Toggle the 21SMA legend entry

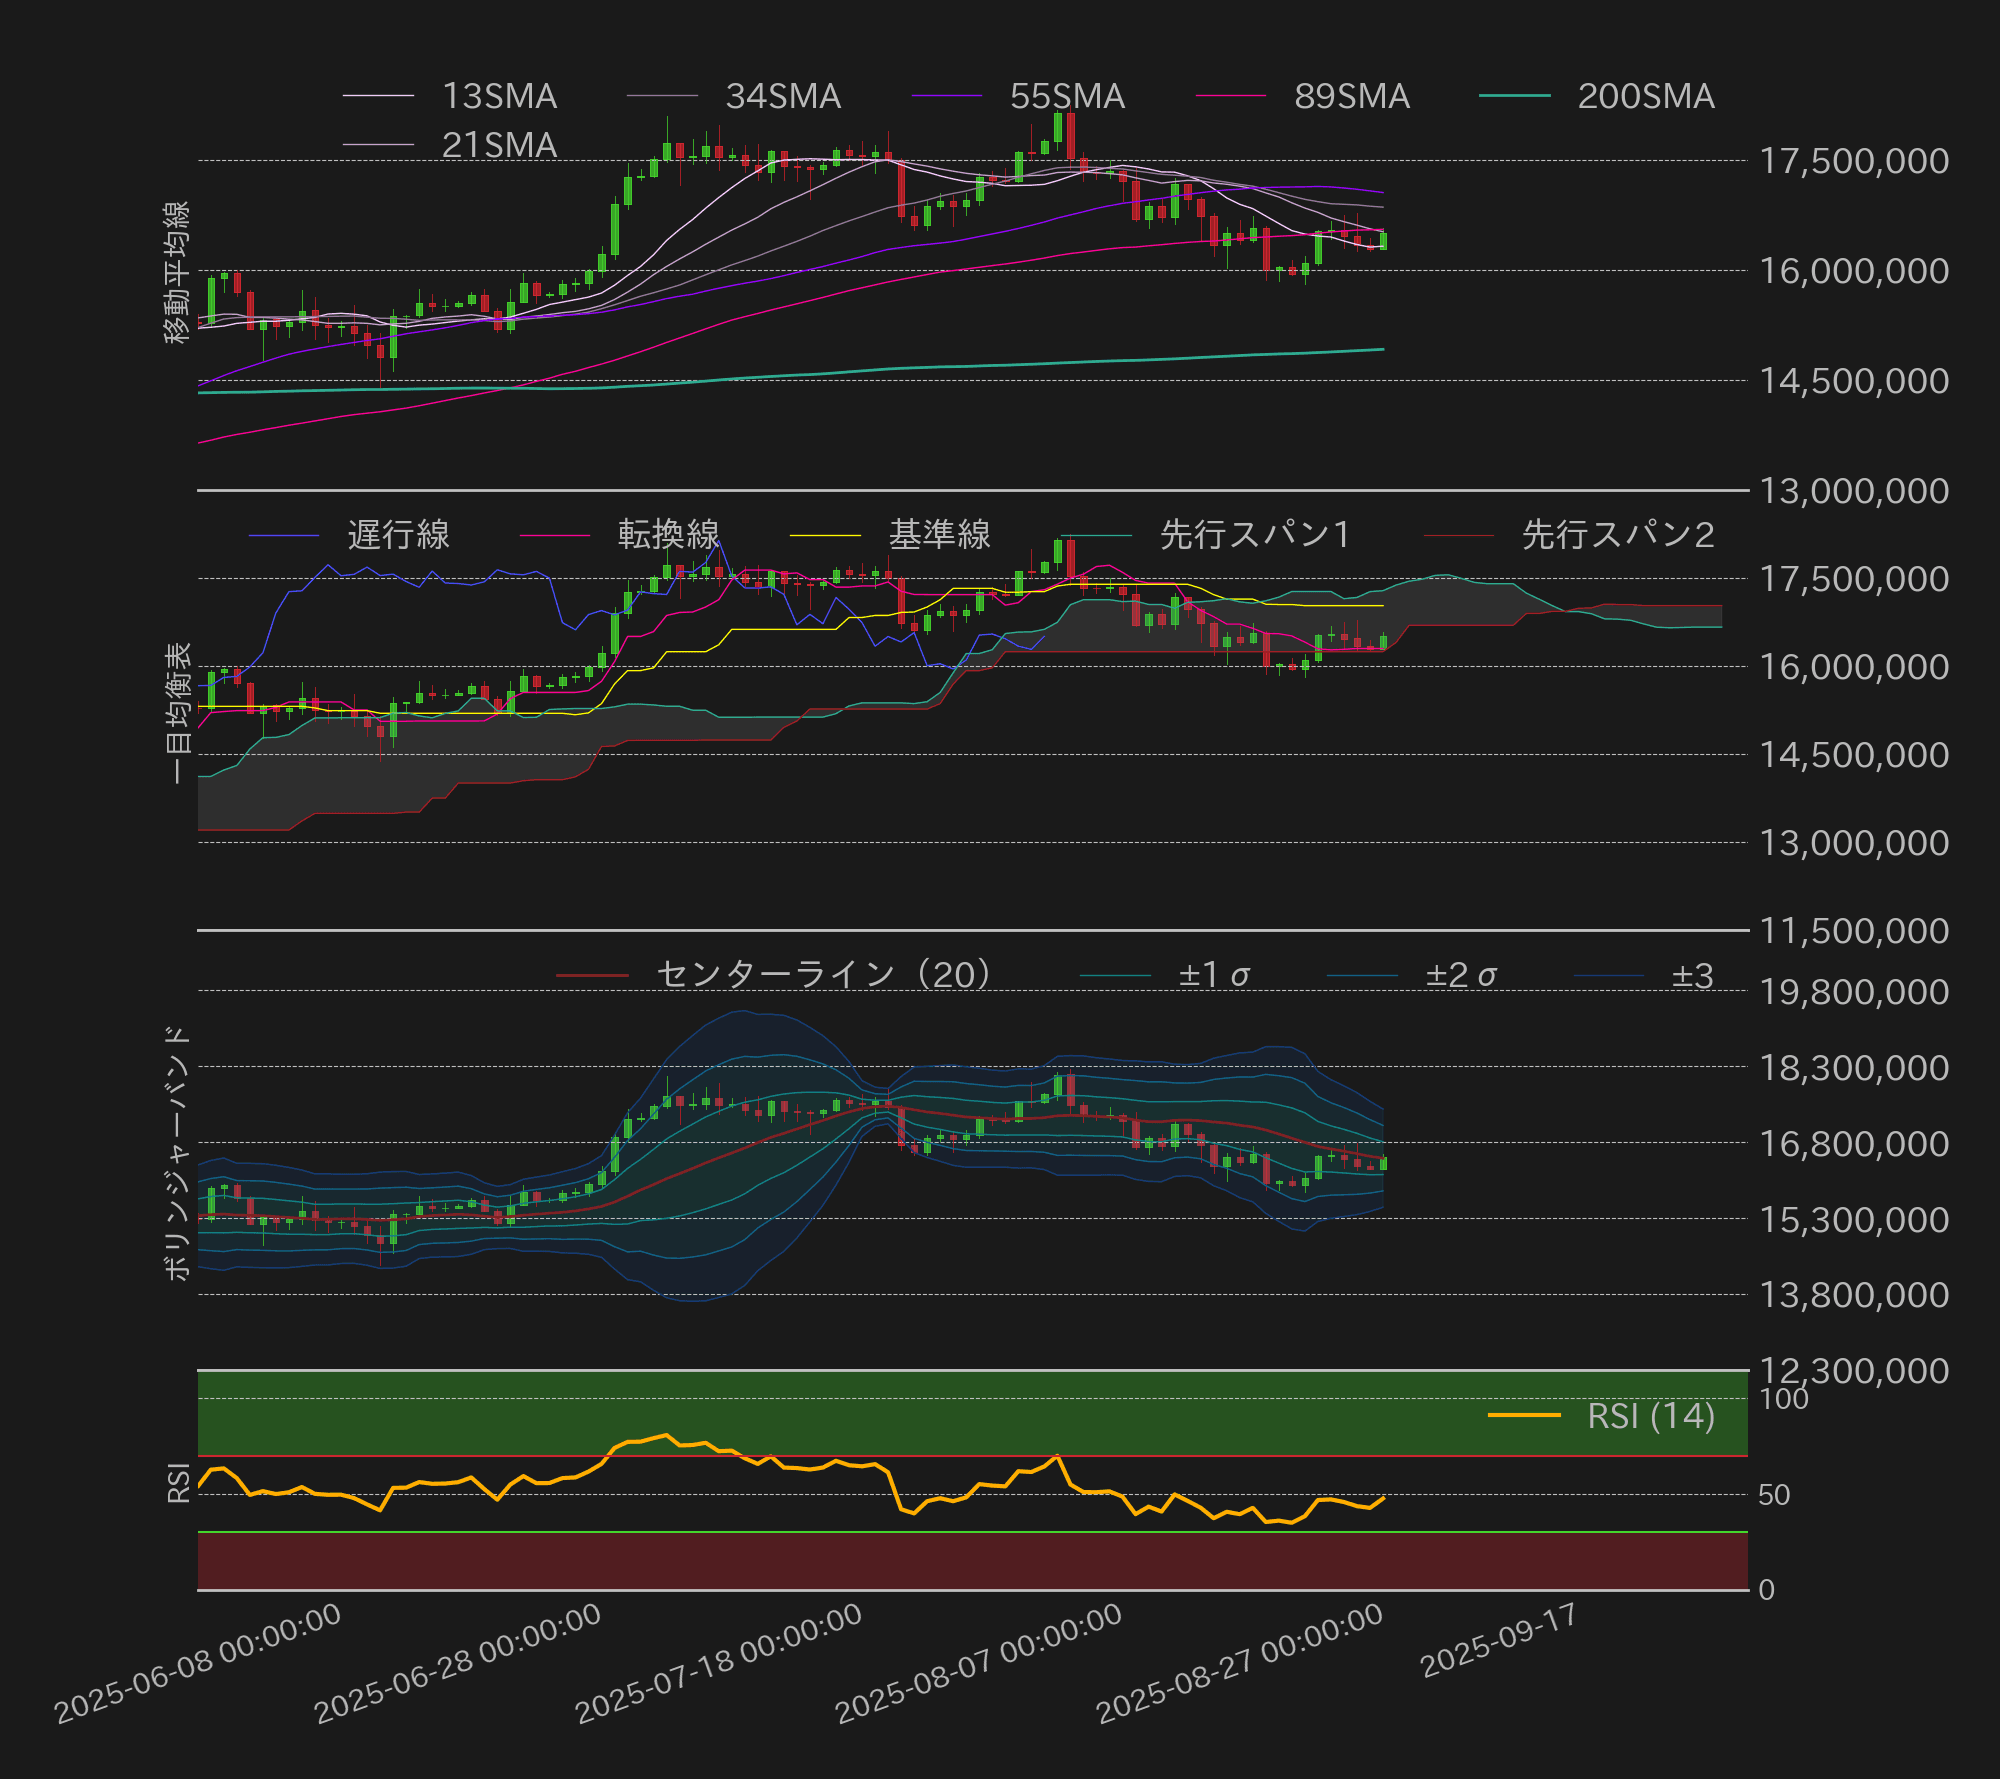(x=498, y=145)
